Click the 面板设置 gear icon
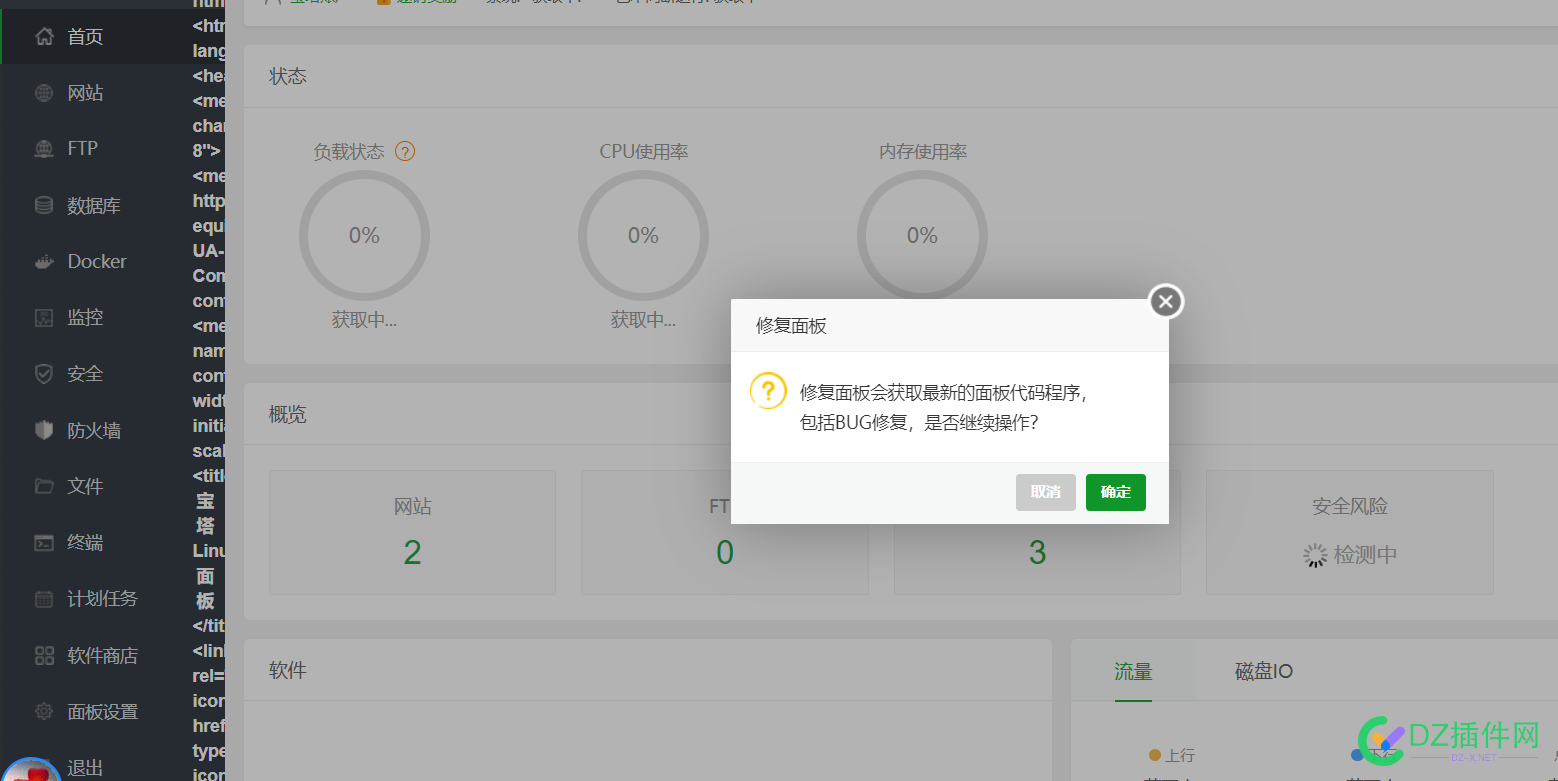This screenshot has height=781, width=1558. tap(44, 712)
